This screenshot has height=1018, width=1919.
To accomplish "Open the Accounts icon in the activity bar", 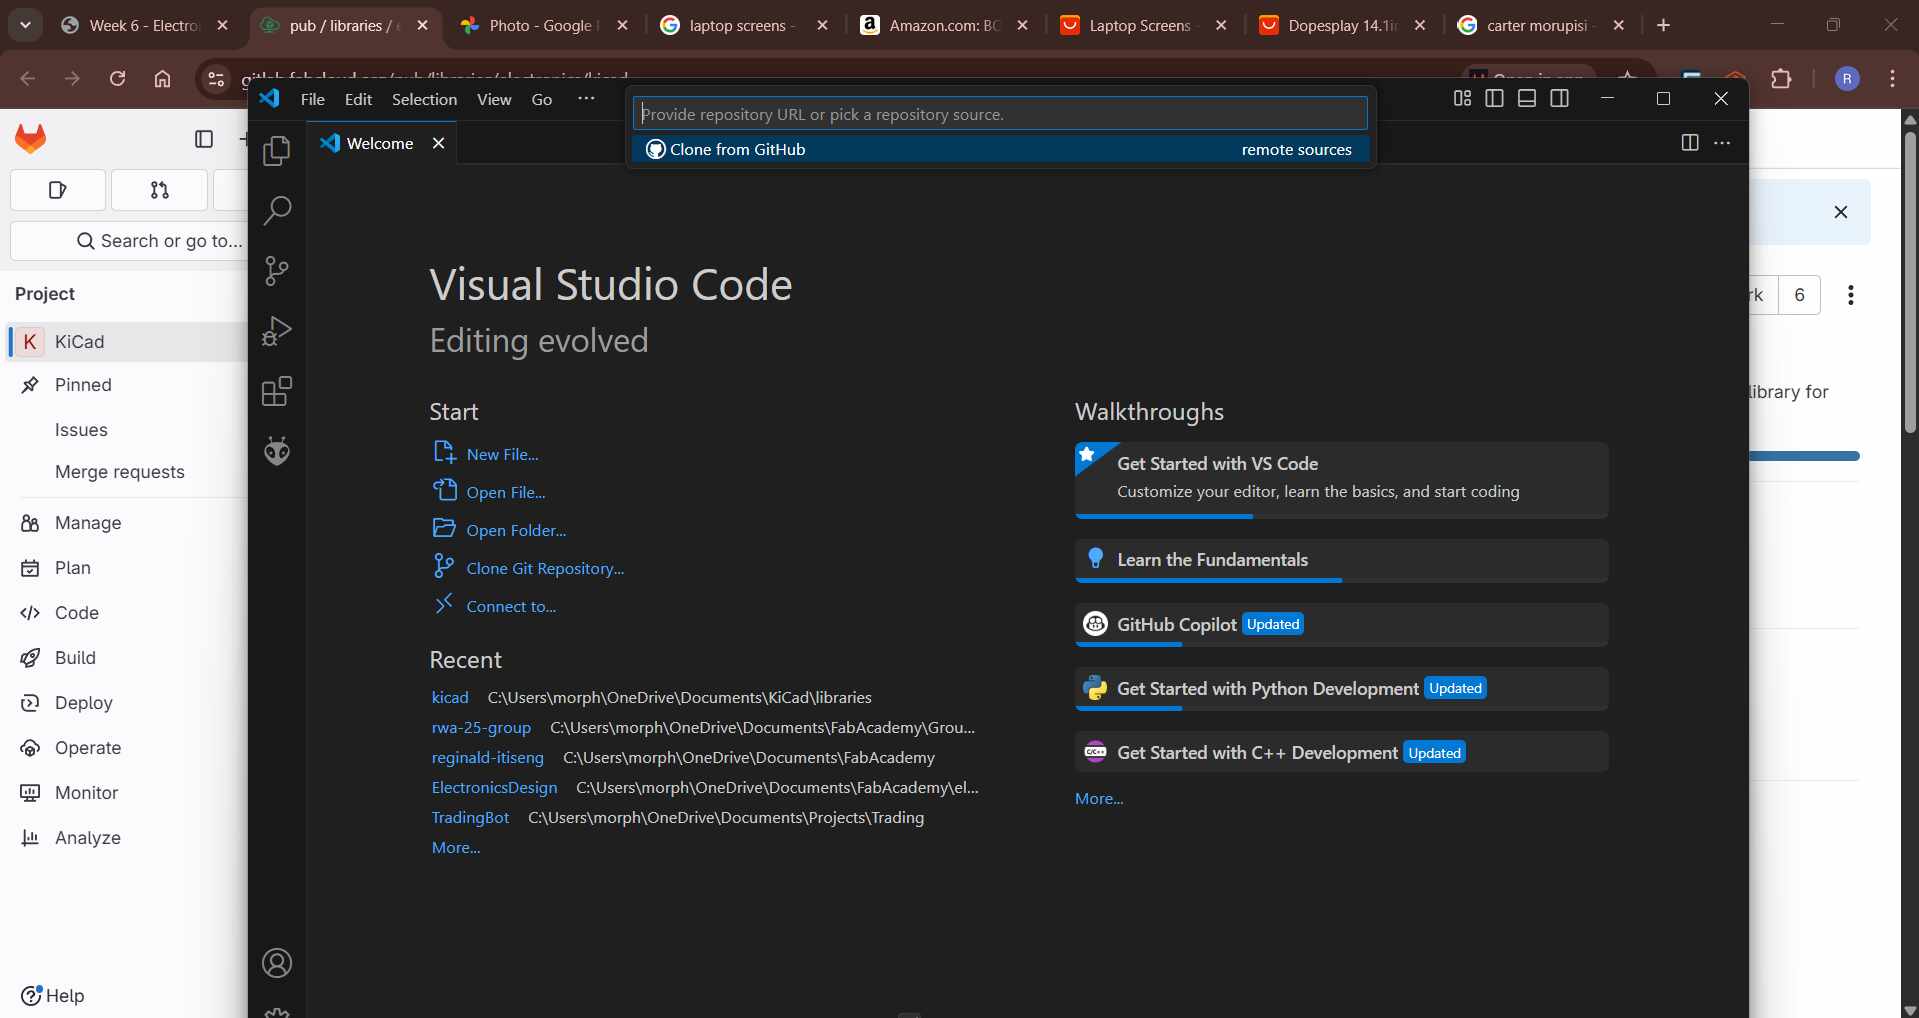I will pyautogui.click(x=275, y=963).
